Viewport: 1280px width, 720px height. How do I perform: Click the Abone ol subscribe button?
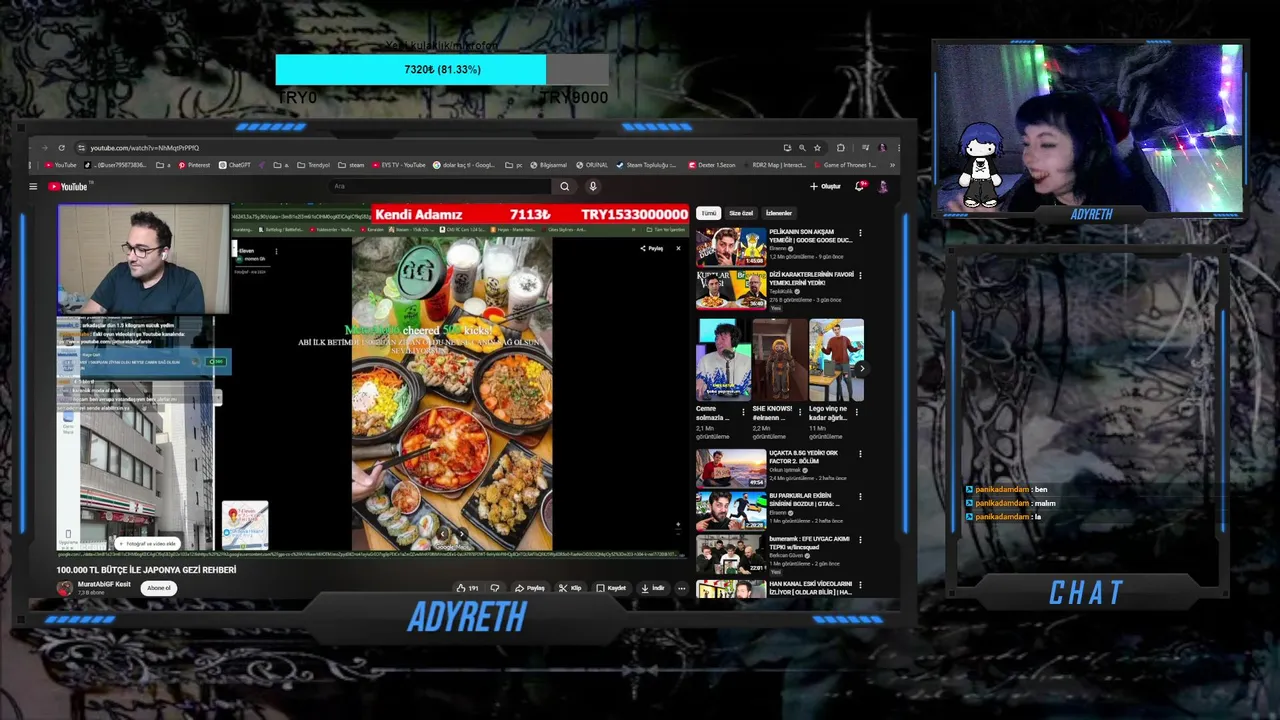159,588
